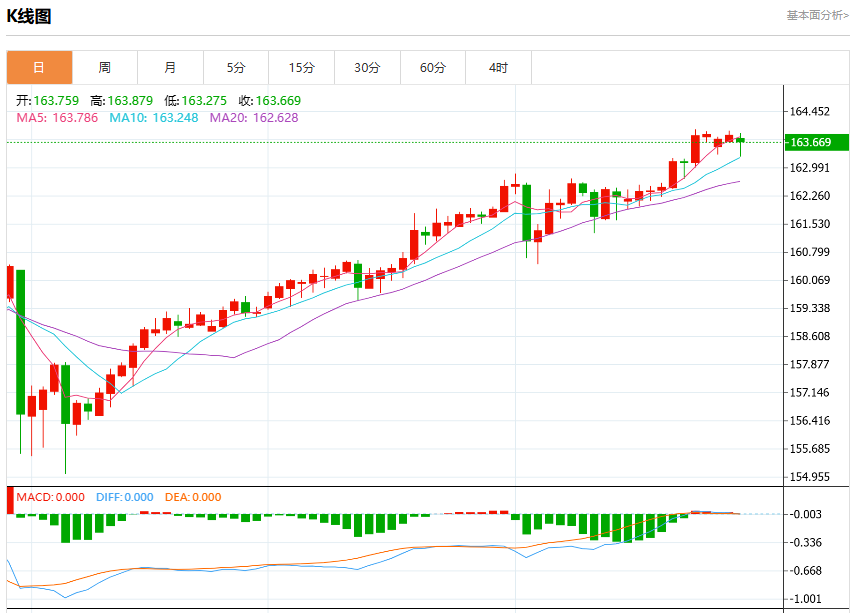The height and width of the screenshot is (613, 862).
Task: Click the red marker beside MACD panel
Action: tap(10, 500)
